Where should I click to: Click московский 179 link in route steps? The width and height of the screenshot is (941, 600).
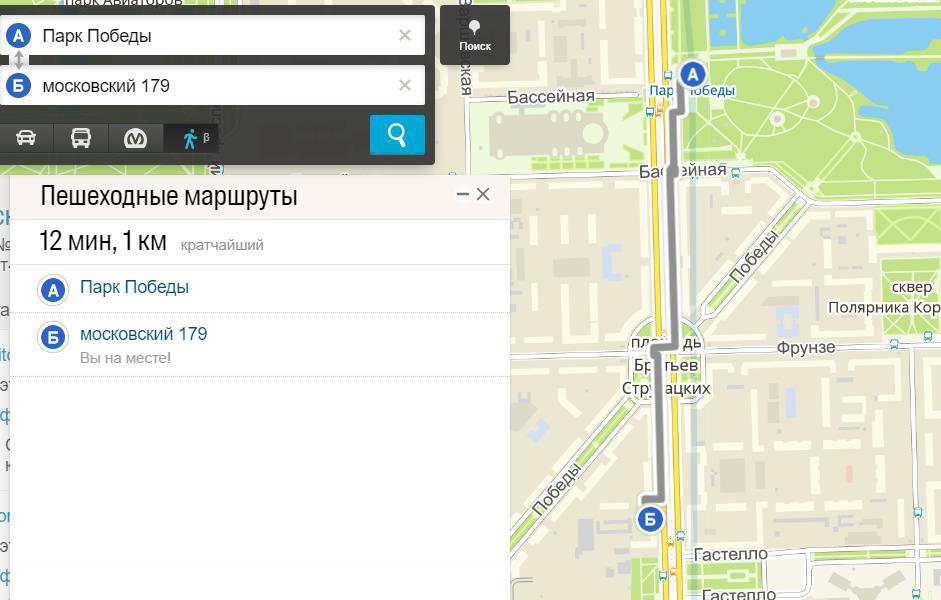pyautogui.click(x=143, y=334)
